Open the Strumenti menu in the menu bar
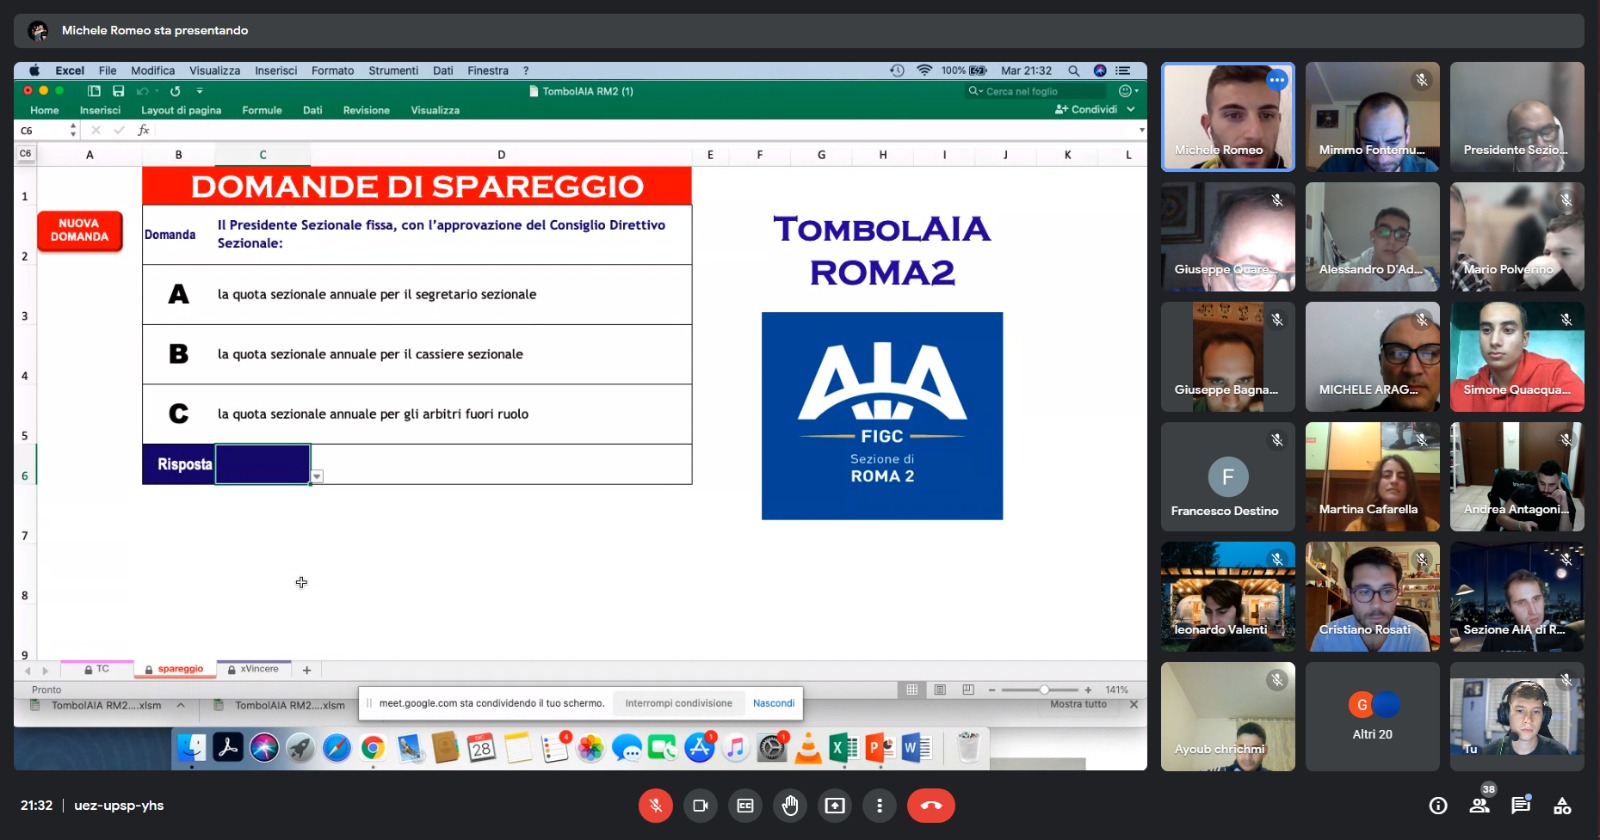Screen dimensions: 1600x840 393,71
